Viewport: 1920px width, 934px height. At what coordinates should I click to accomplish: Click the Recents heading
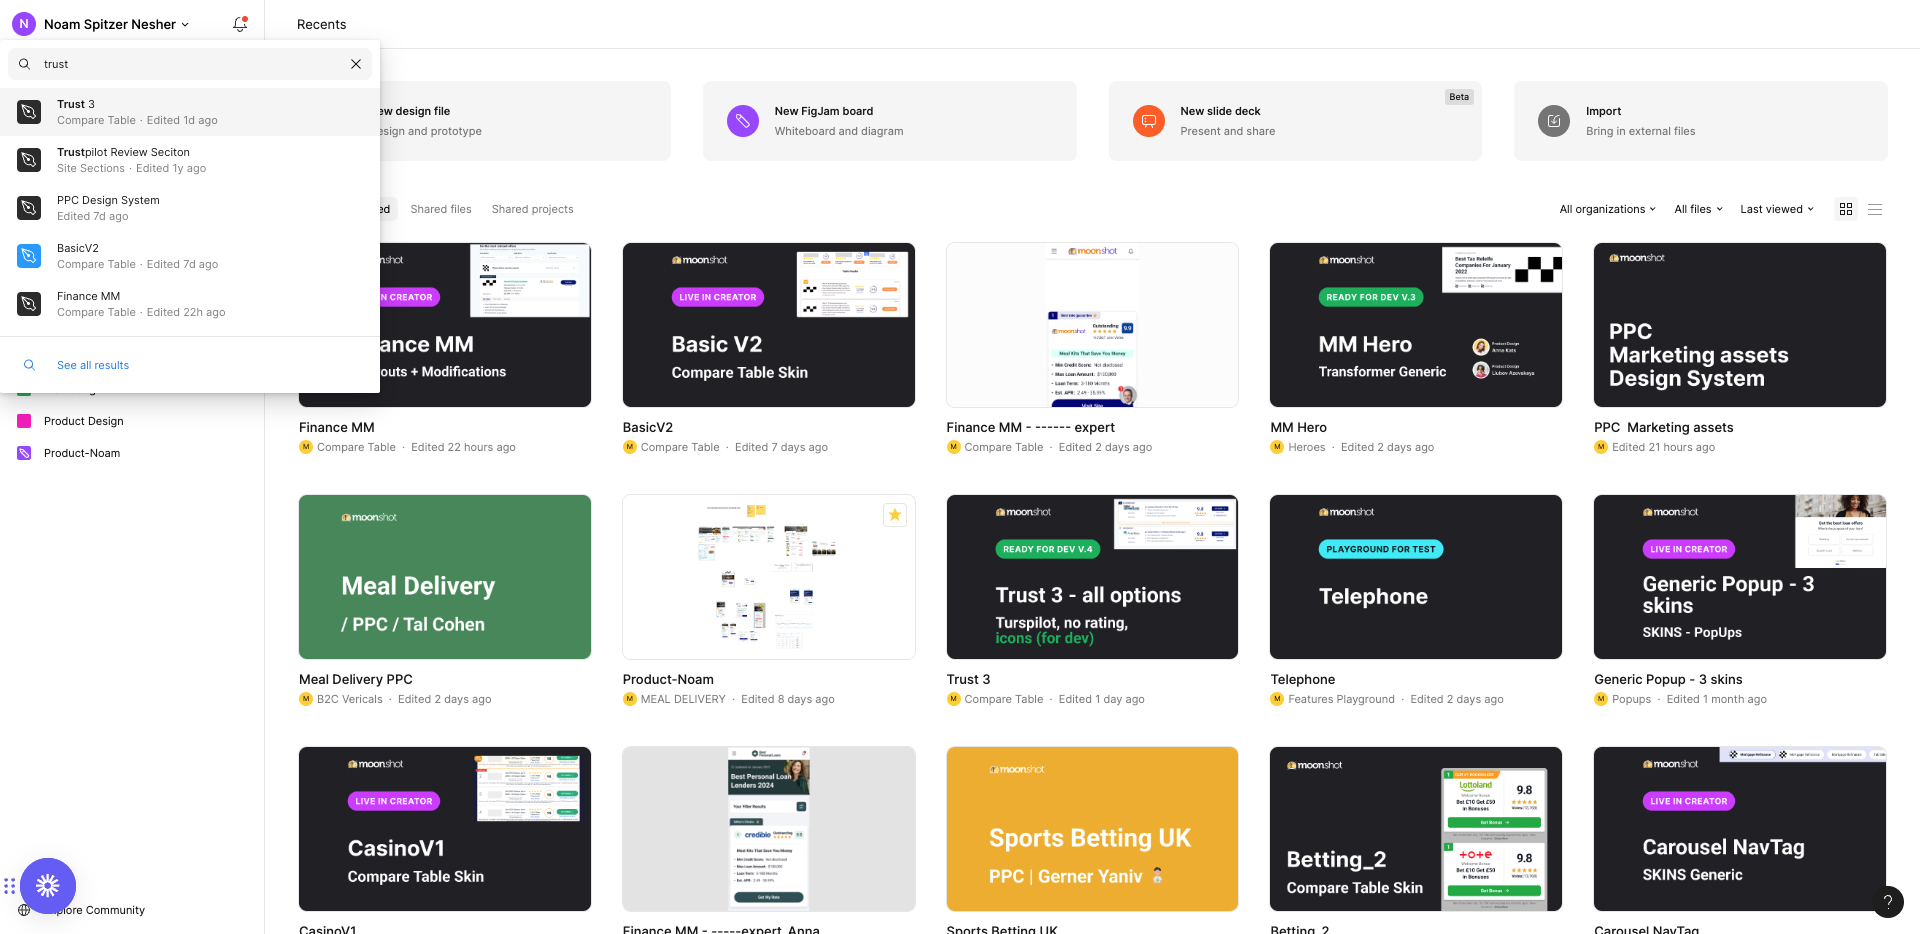(321, 24)
